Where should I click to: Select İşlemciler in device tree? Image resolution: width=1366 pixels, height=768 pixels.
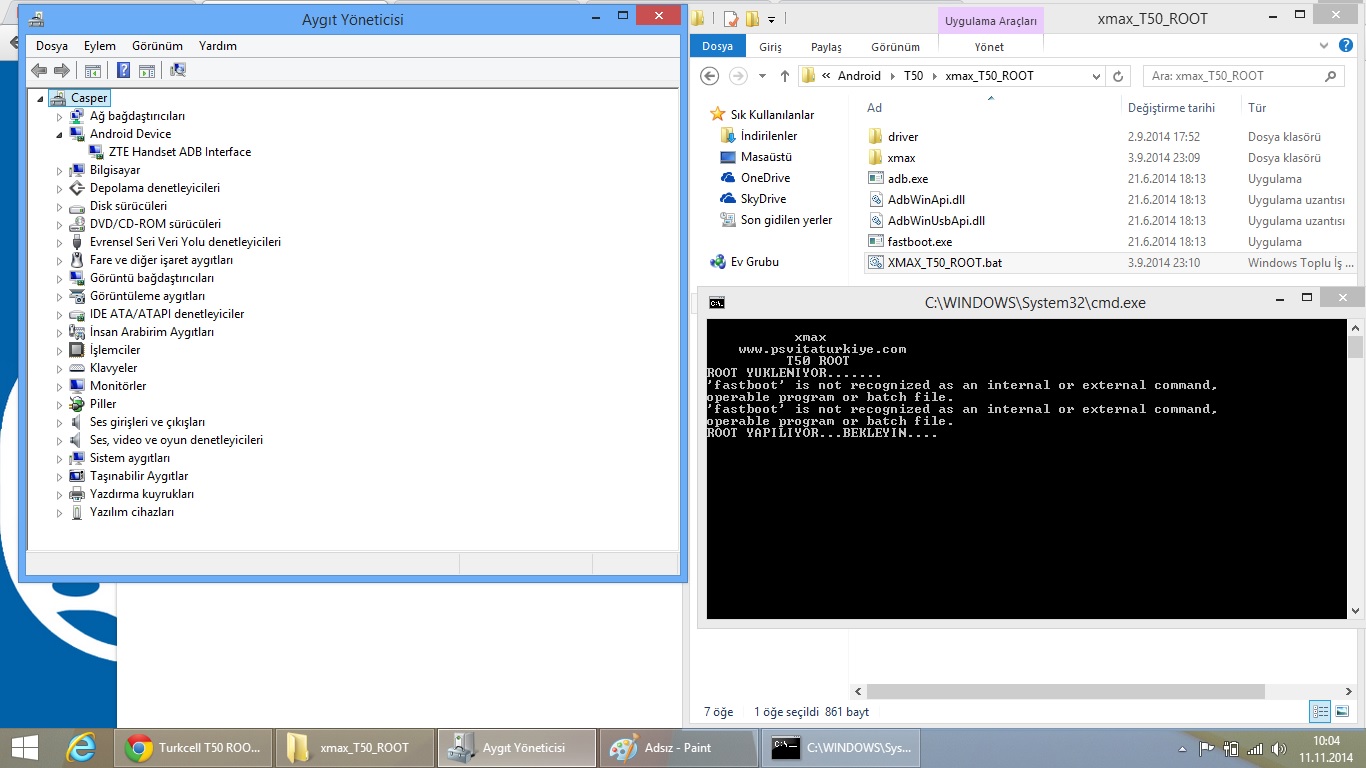pos(115,350)
